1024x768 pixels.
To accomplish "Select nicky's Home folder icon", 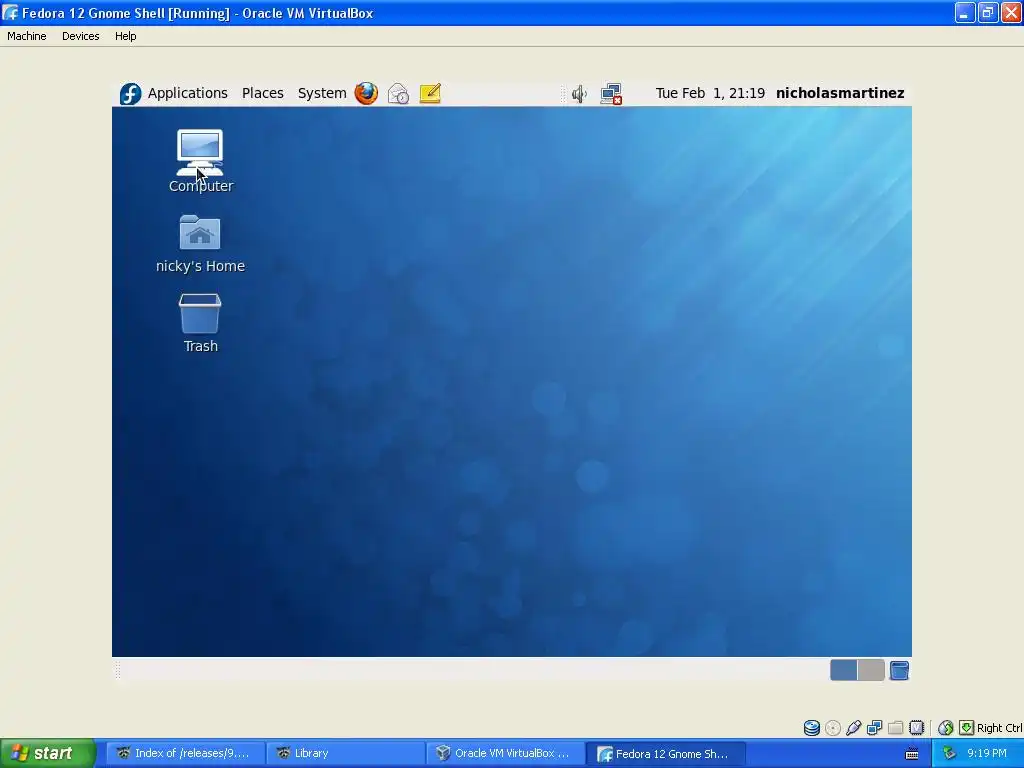I will (x=200, y=244).
